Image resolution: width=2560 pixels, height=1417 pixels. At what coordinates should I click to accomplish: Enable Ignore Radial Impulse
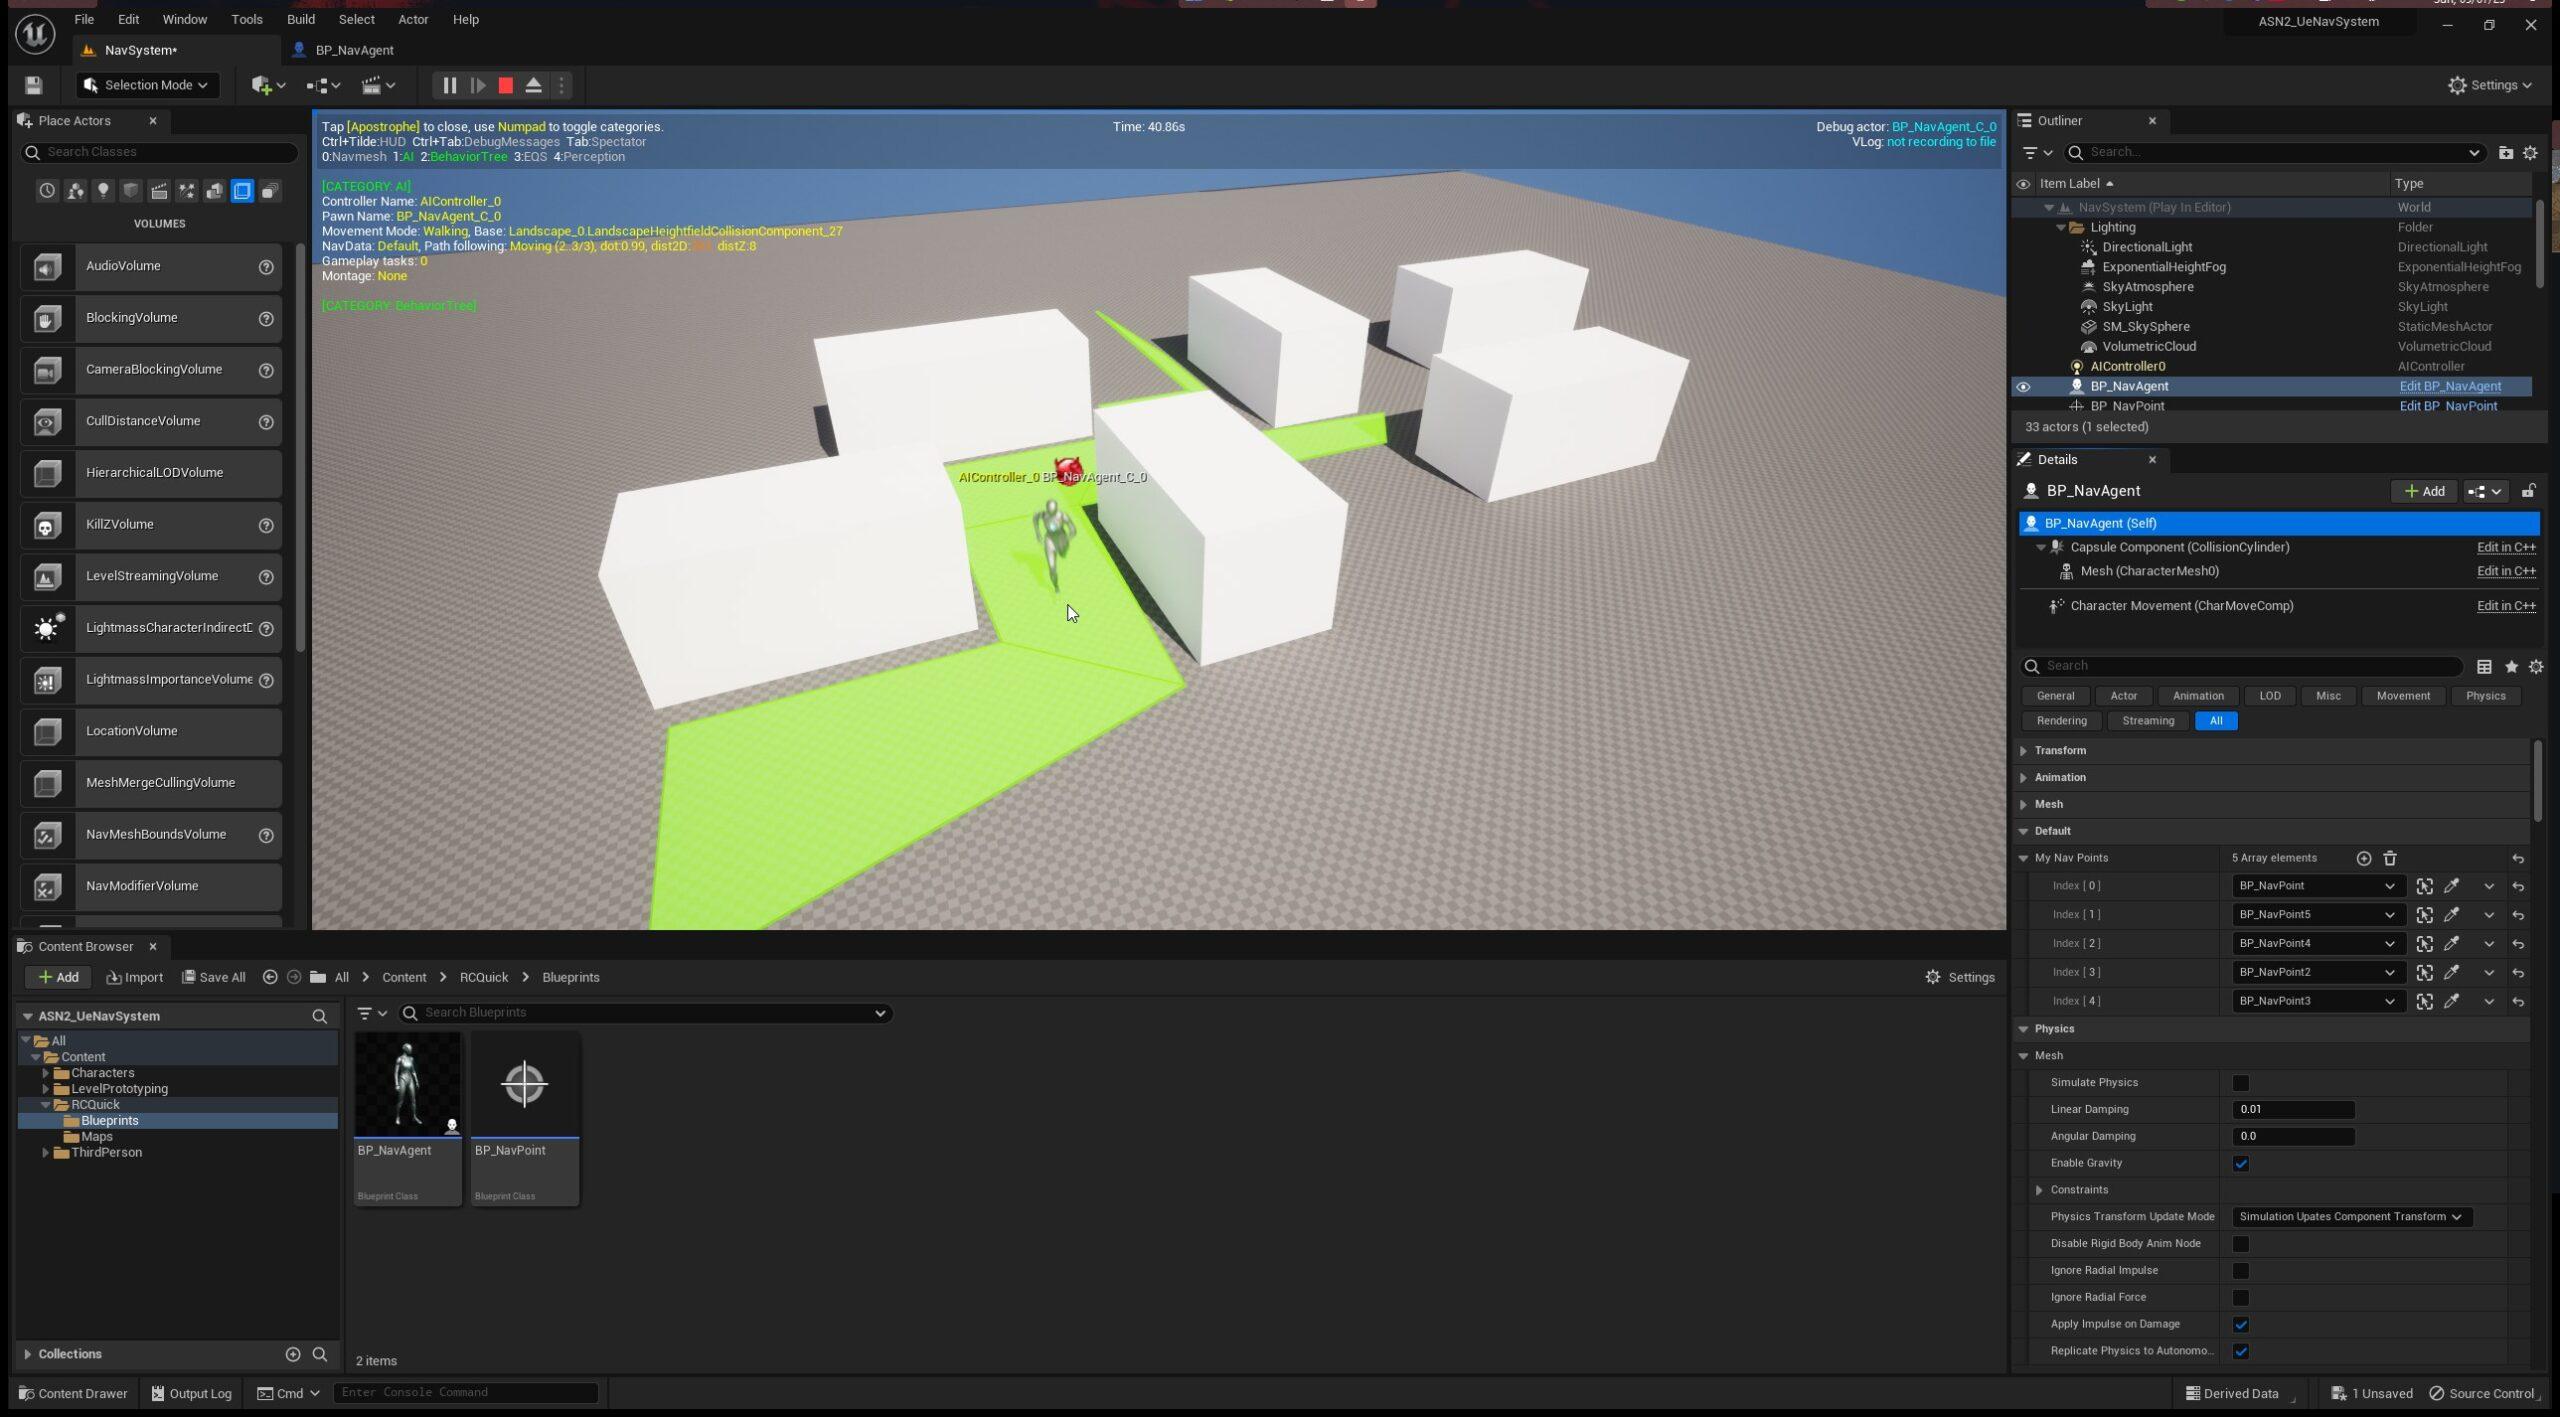[x=2241, y=1271]
